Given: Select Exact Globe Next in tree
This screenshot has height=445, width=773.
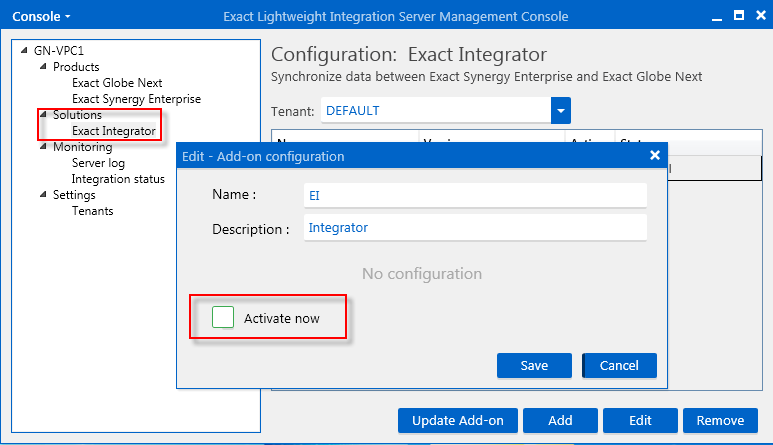Looking at the screenshot, I should (117, 83).
